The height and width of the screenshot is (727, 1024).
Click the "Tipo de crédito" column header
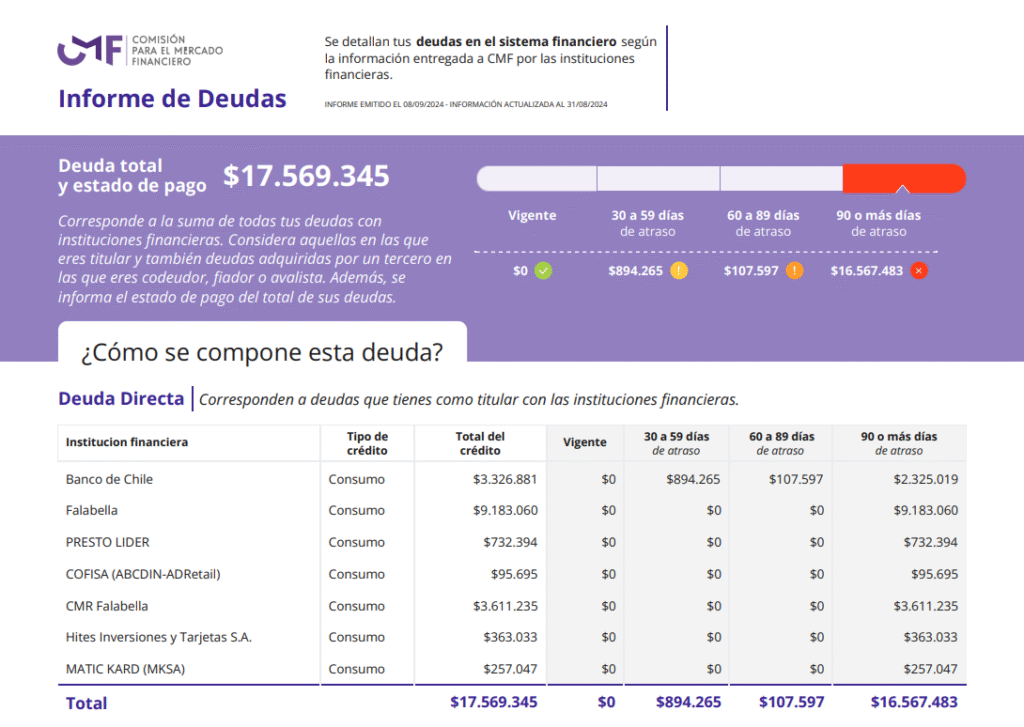point(367,443)
